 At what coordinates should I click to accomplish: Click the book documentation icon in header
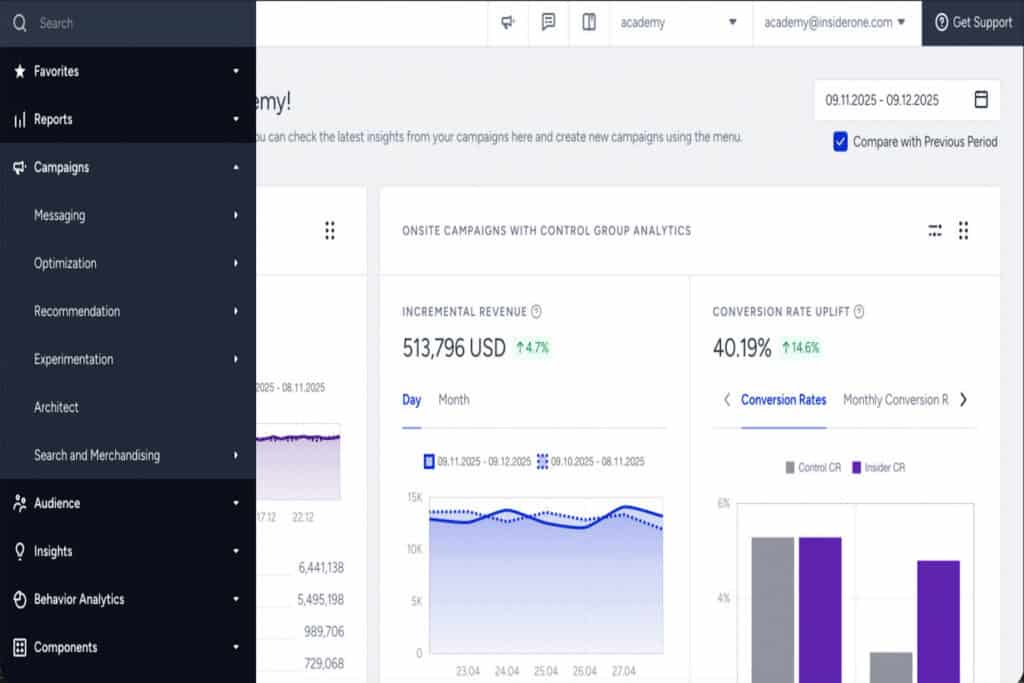coord(589,22)
